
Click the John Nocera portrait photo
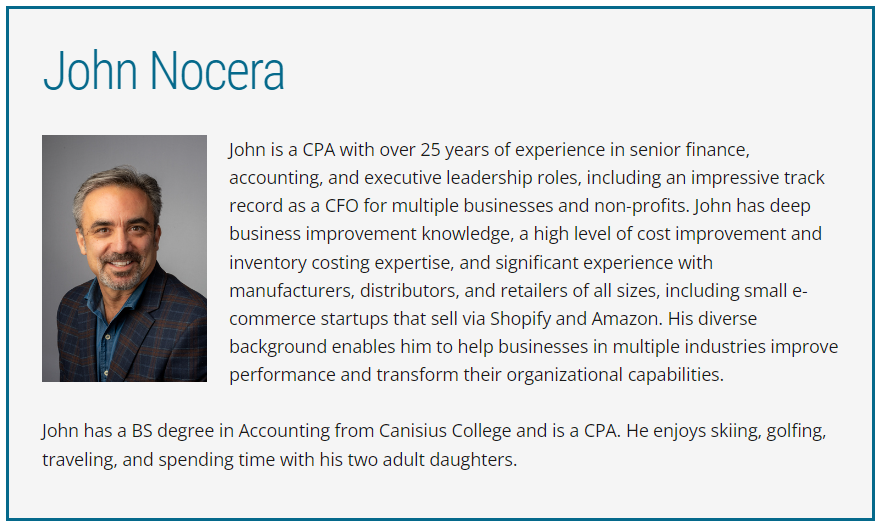[x=124, y=258]
